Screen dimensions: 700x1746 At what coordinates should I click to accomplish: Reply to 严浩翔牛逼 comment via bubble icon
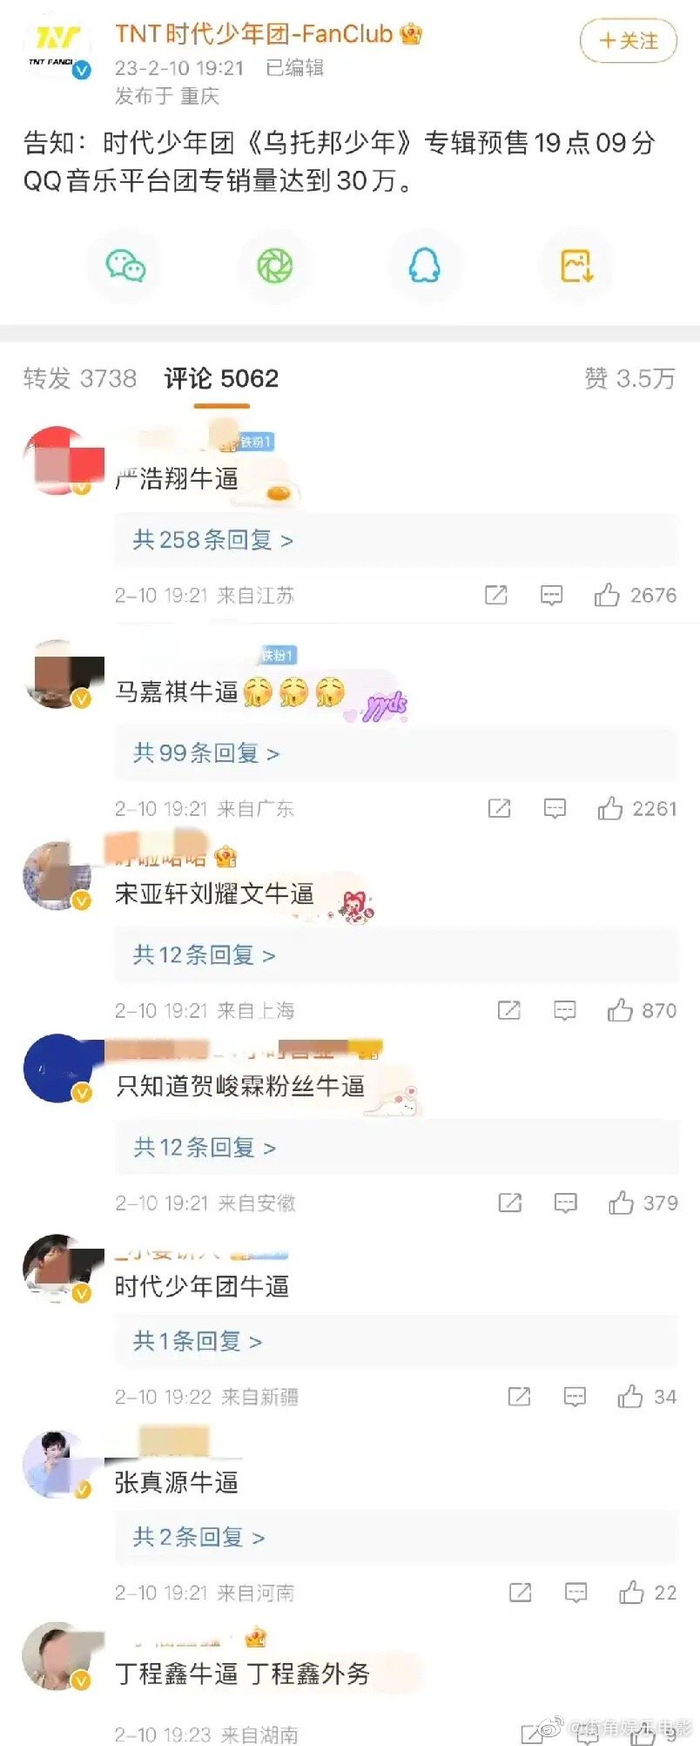[551, 596]
